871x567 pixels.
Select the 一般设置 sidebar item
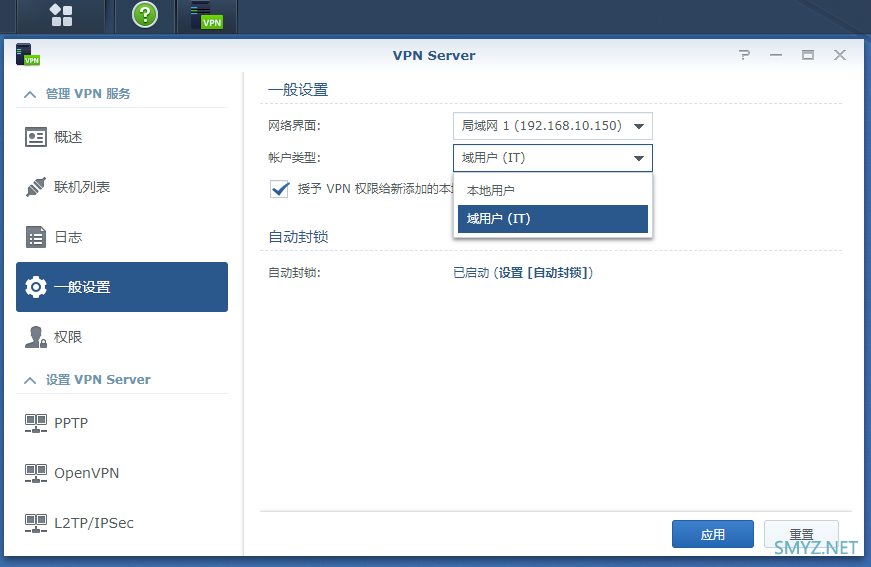coord(122,287)
